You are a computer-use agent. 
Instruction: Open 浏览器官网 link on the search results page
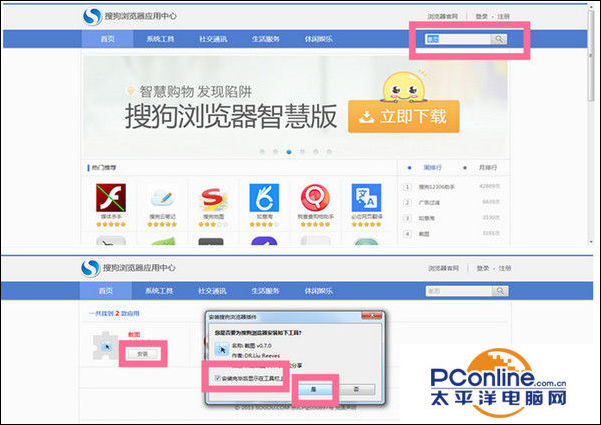coord(443,268)
